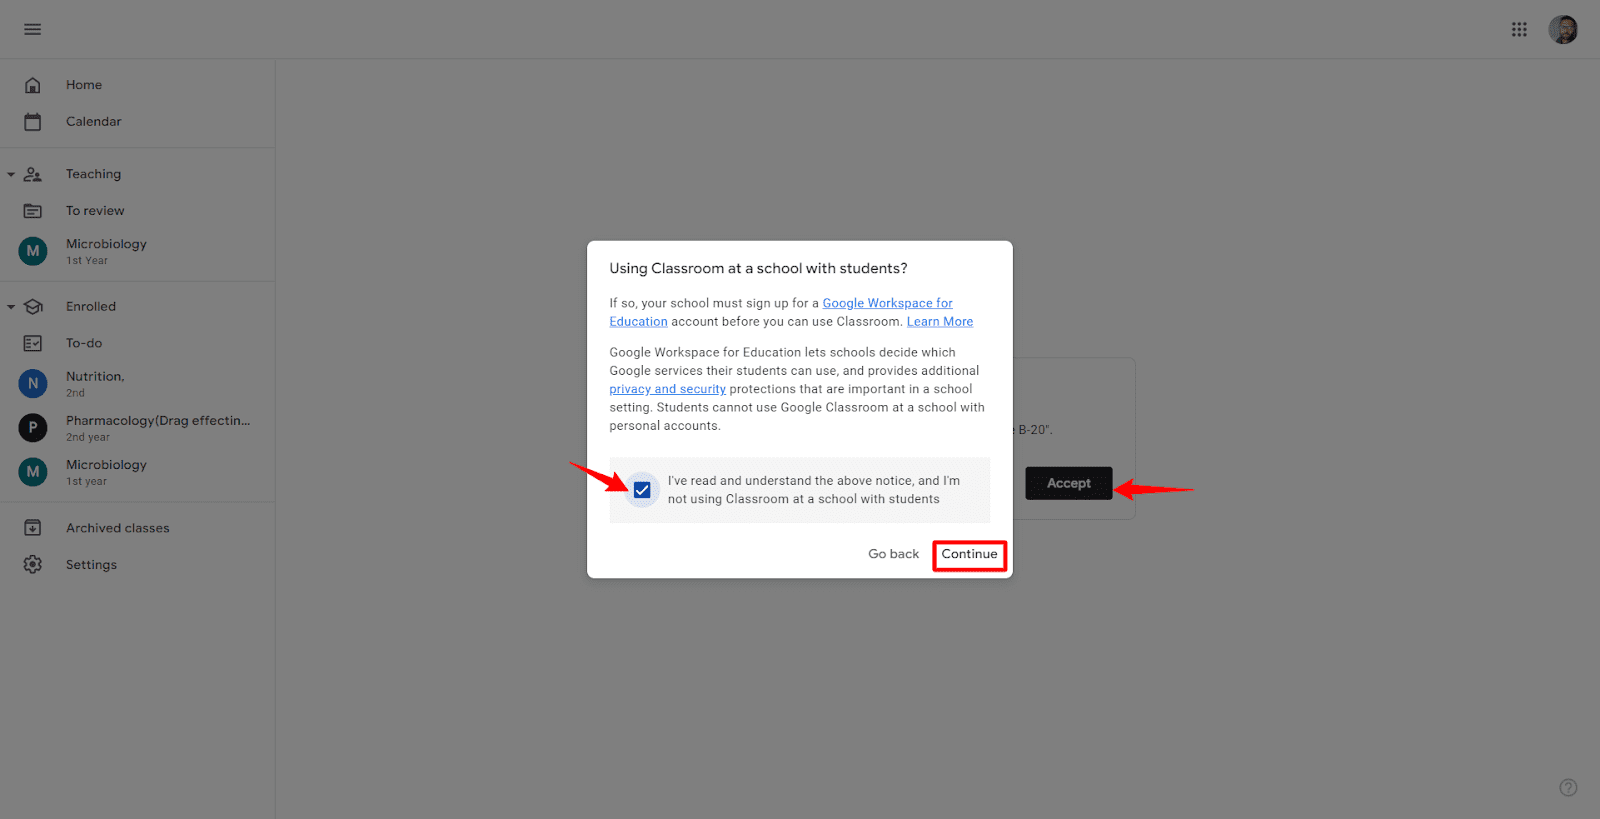
Task: Click the Continue button in dialog
Action: click(969, 555)
